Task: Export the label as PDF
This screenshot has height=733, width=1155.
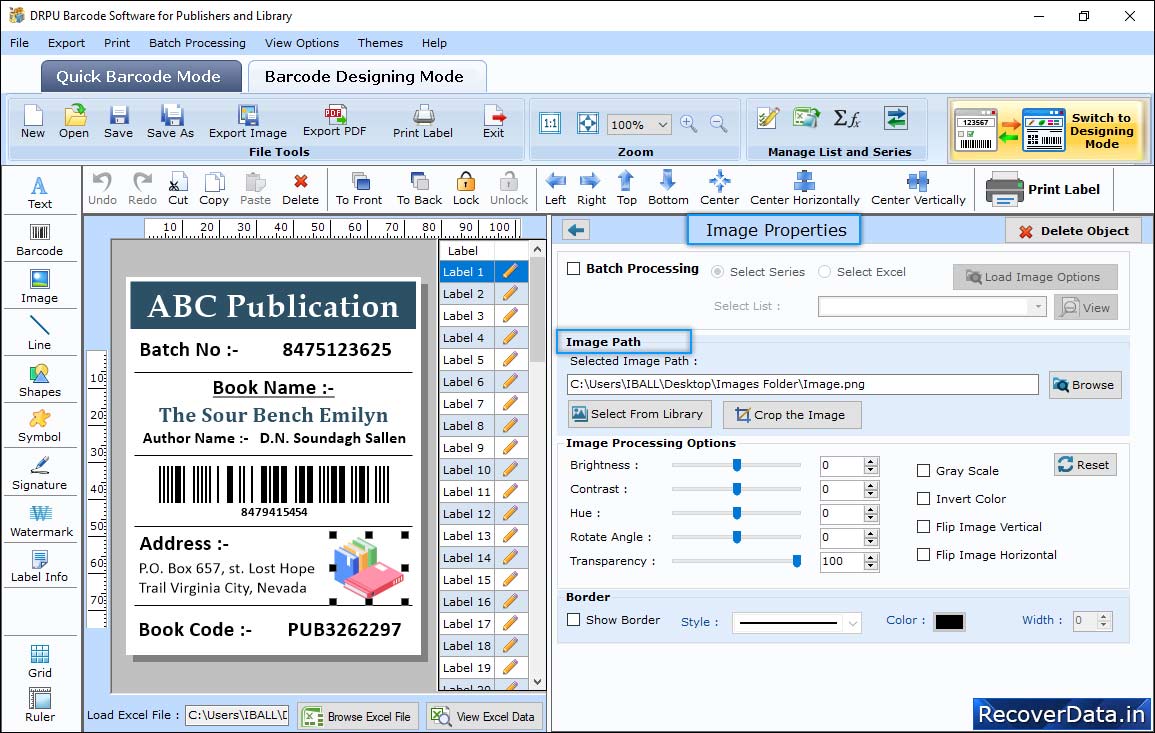Action: (334, 121)
